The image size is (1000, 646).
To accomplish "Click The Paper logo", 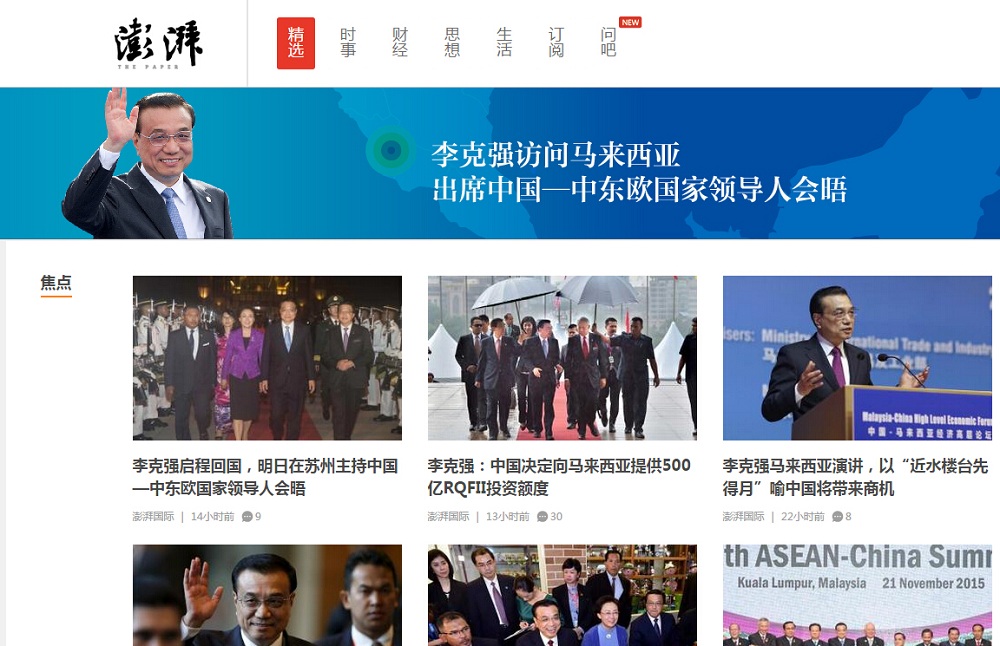I will 159,43.
